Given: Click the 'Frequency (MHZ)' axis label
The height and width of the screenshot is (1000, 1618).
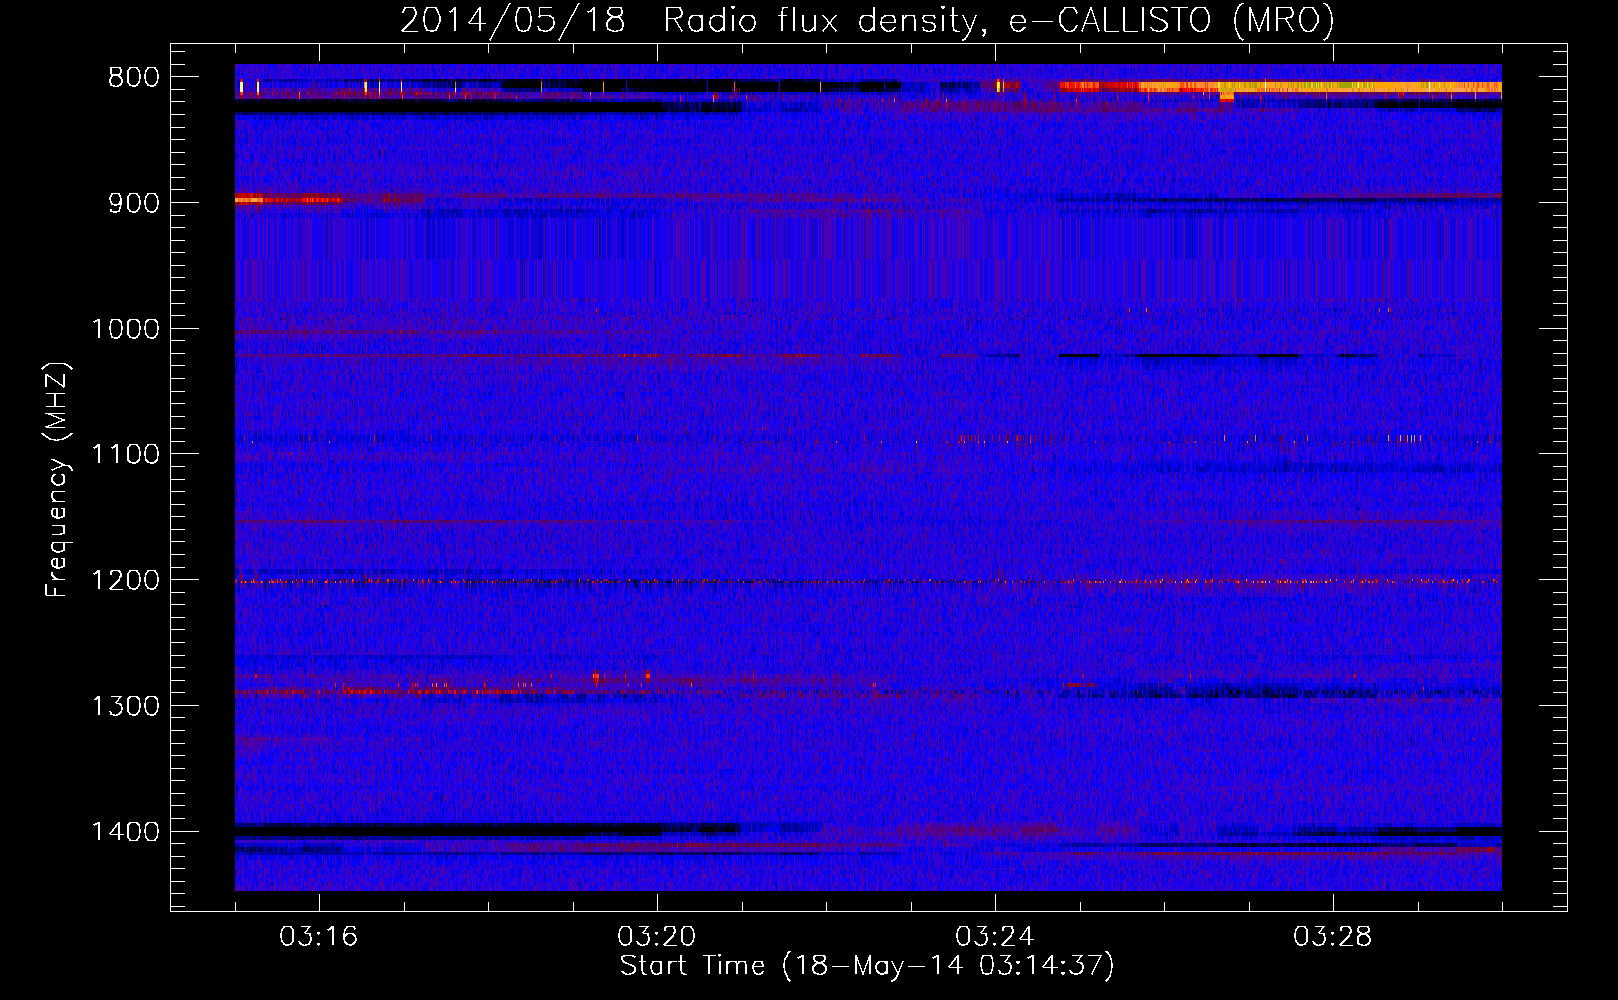Looking at the screenshot, I should [57, 480].
